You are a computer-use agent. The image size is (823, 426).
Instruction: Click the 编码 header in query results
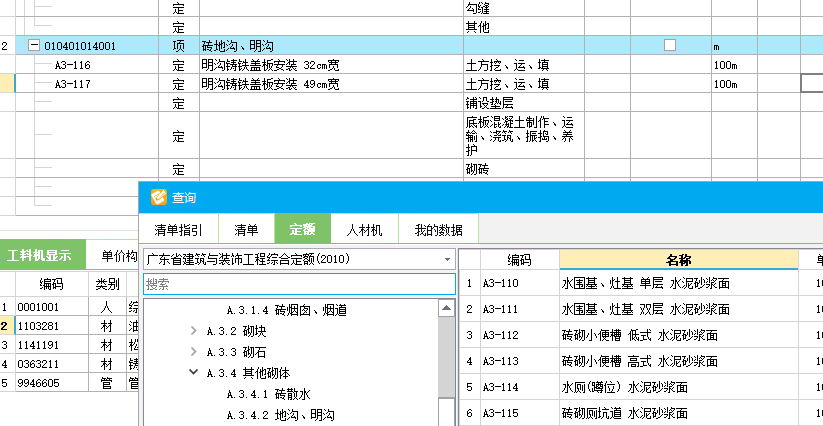(x=520, y=260)
